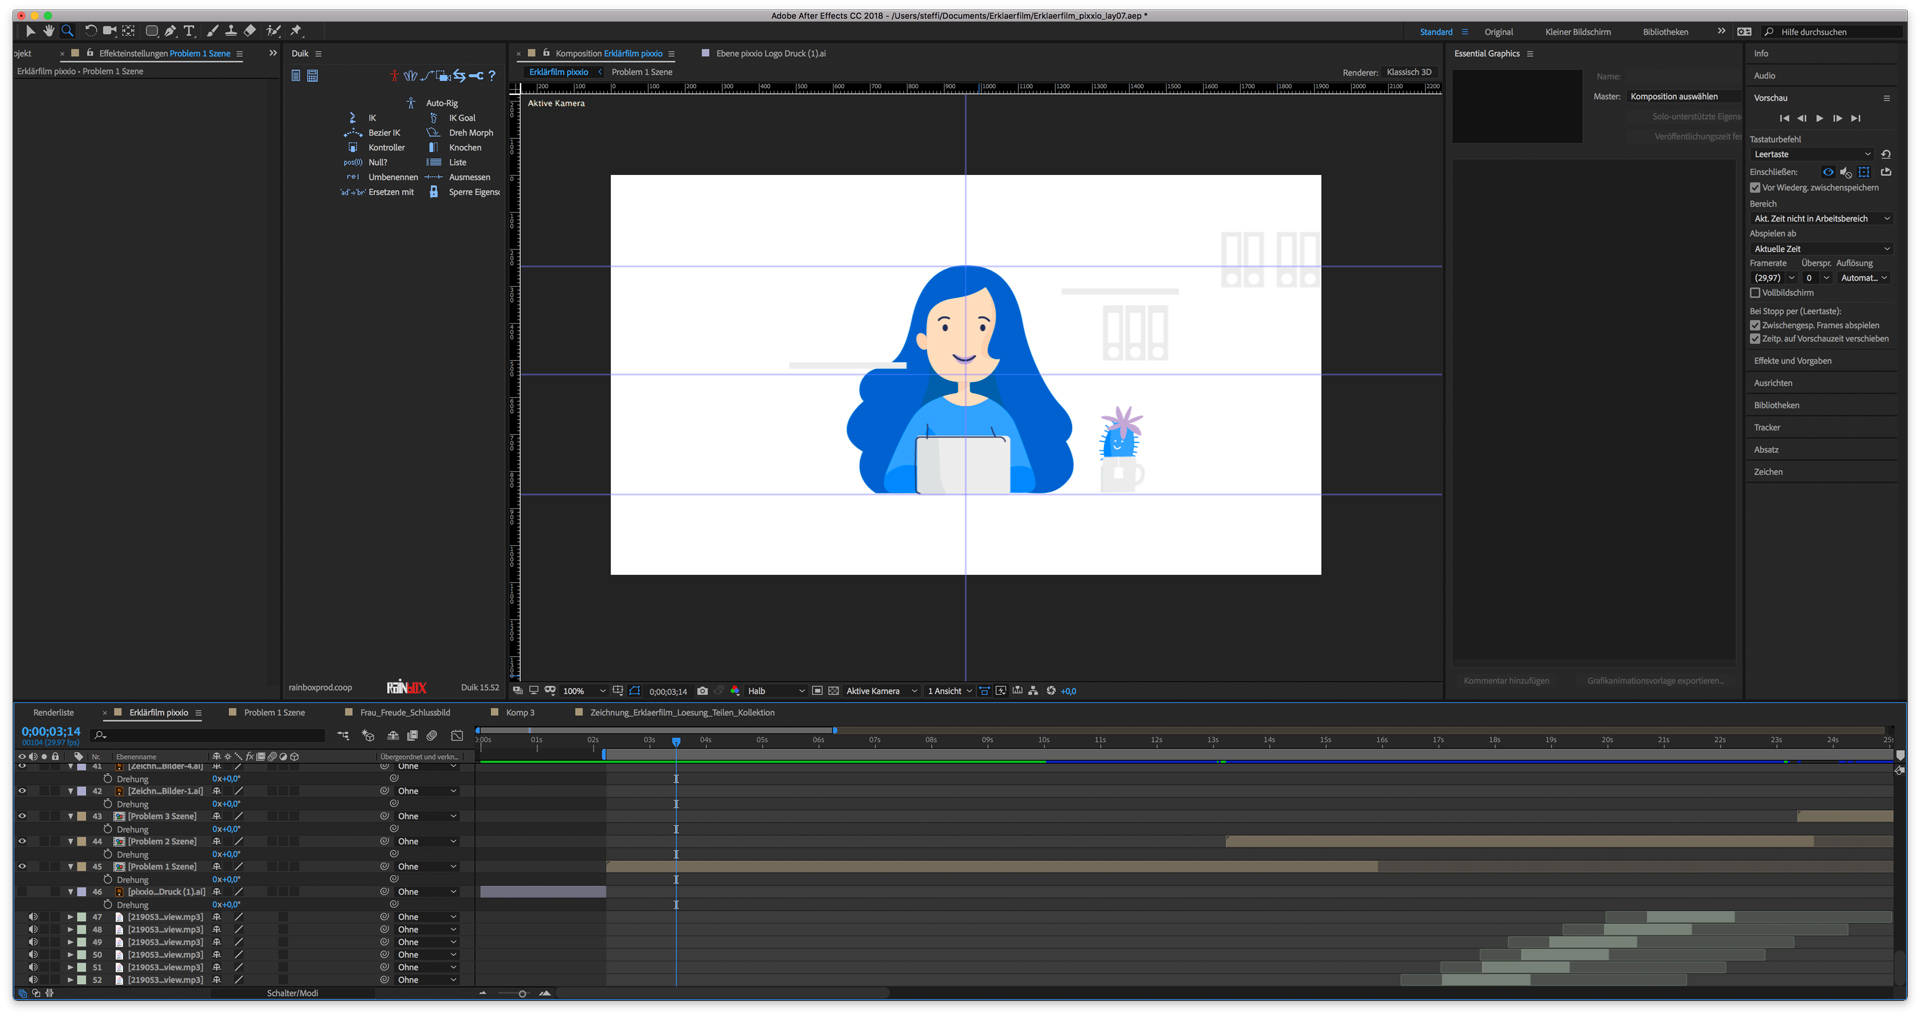
Task: Open the Halb resolution dropdown
Action: tap(776, 691)
